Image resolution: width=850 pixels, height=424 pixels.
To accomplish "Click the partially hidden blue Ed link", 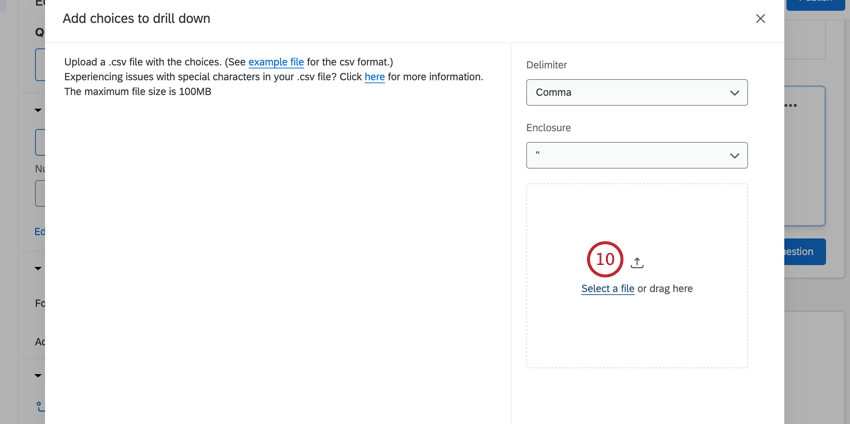I will click(40, 232).
